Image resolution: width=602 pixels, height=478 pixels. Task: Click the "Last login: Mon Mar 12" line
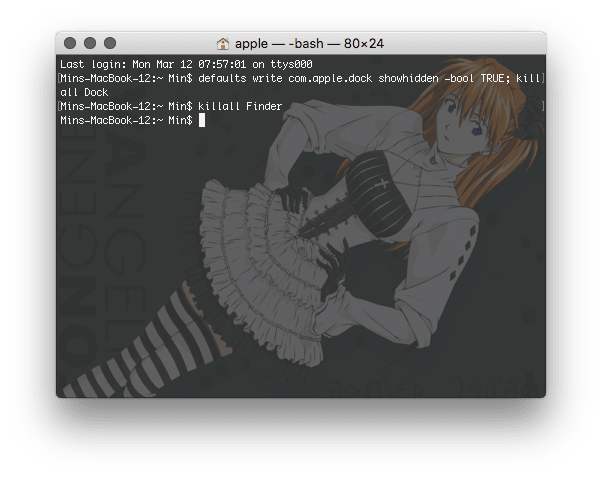pyautogui.click(x=186, y=64)
